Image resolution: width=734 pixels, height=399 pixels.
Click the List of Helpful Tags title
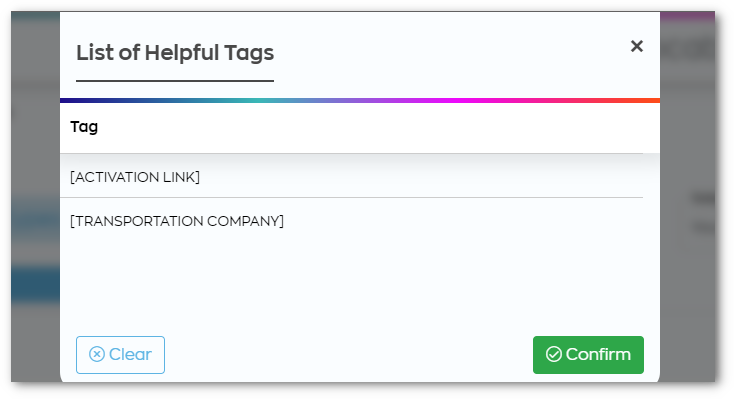[x=175, y=52]
